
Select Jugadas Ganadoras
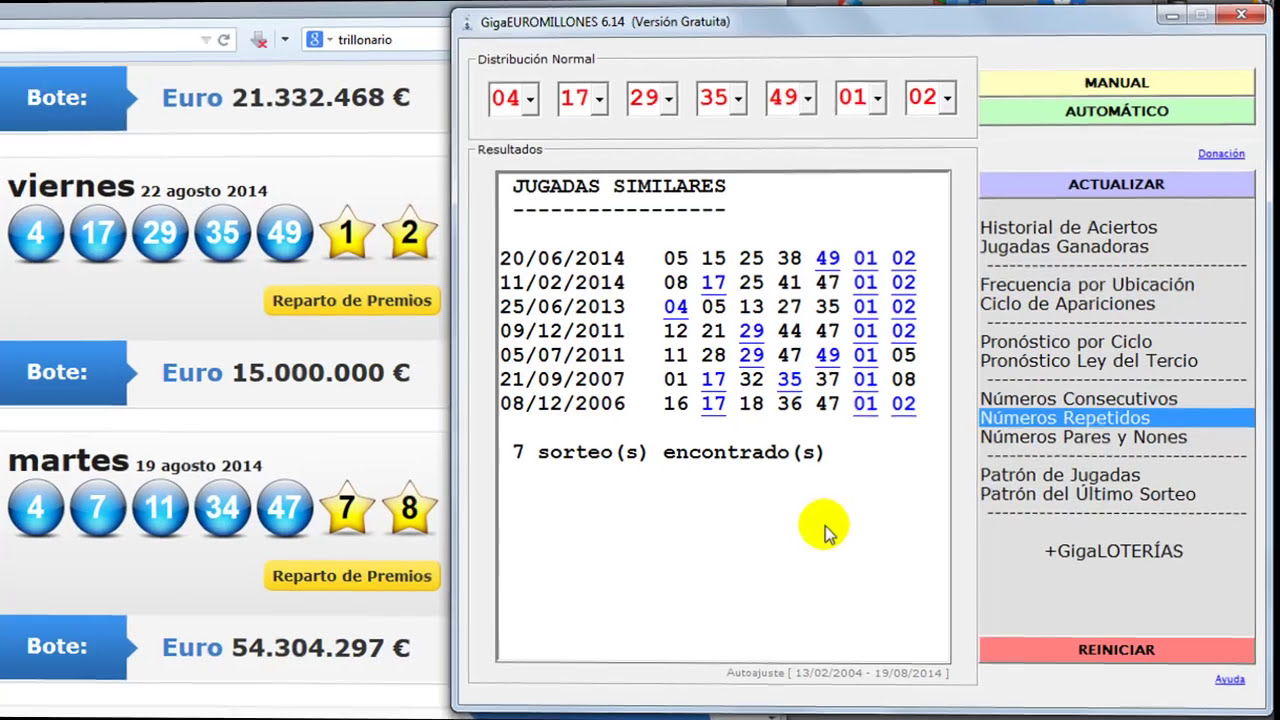point(1064,247)
